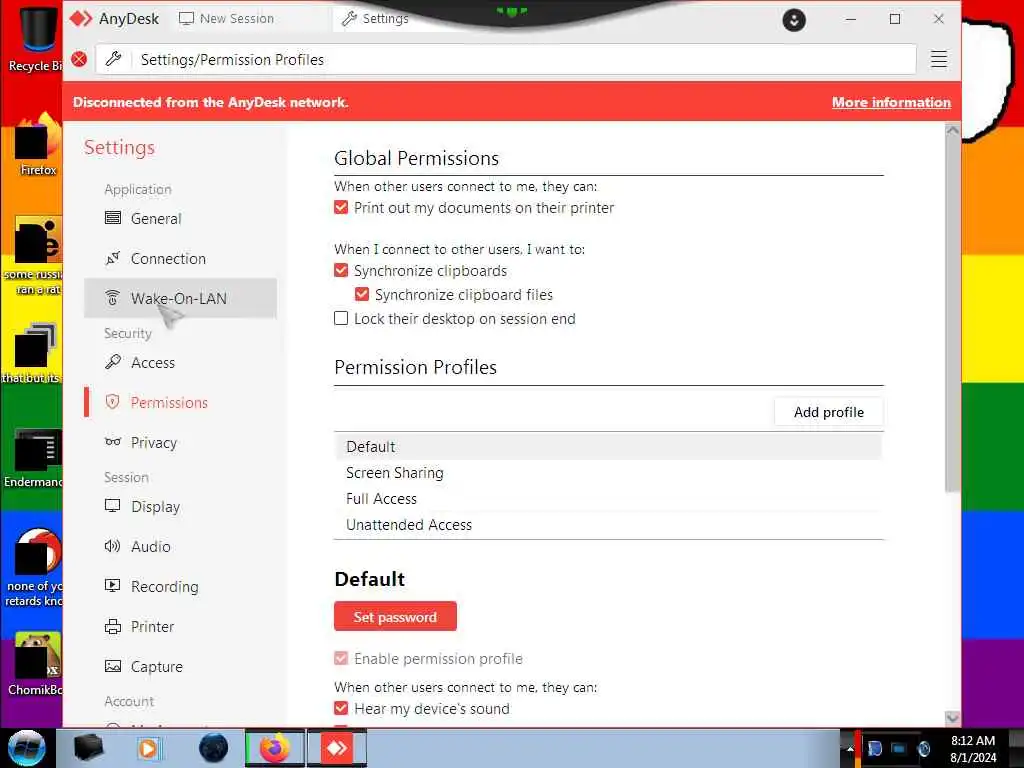Show hidden system tray icons

tap(850, 748)
